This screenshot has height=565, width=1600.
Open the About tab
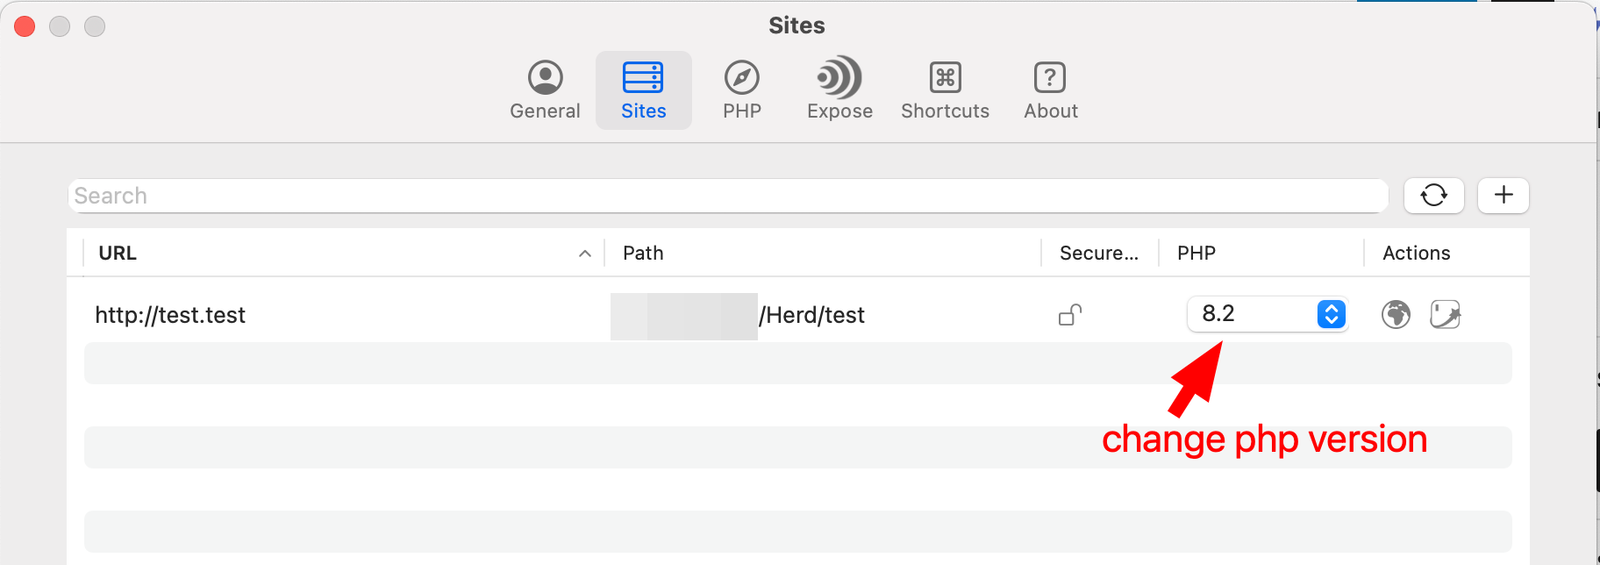point(1050,90)
